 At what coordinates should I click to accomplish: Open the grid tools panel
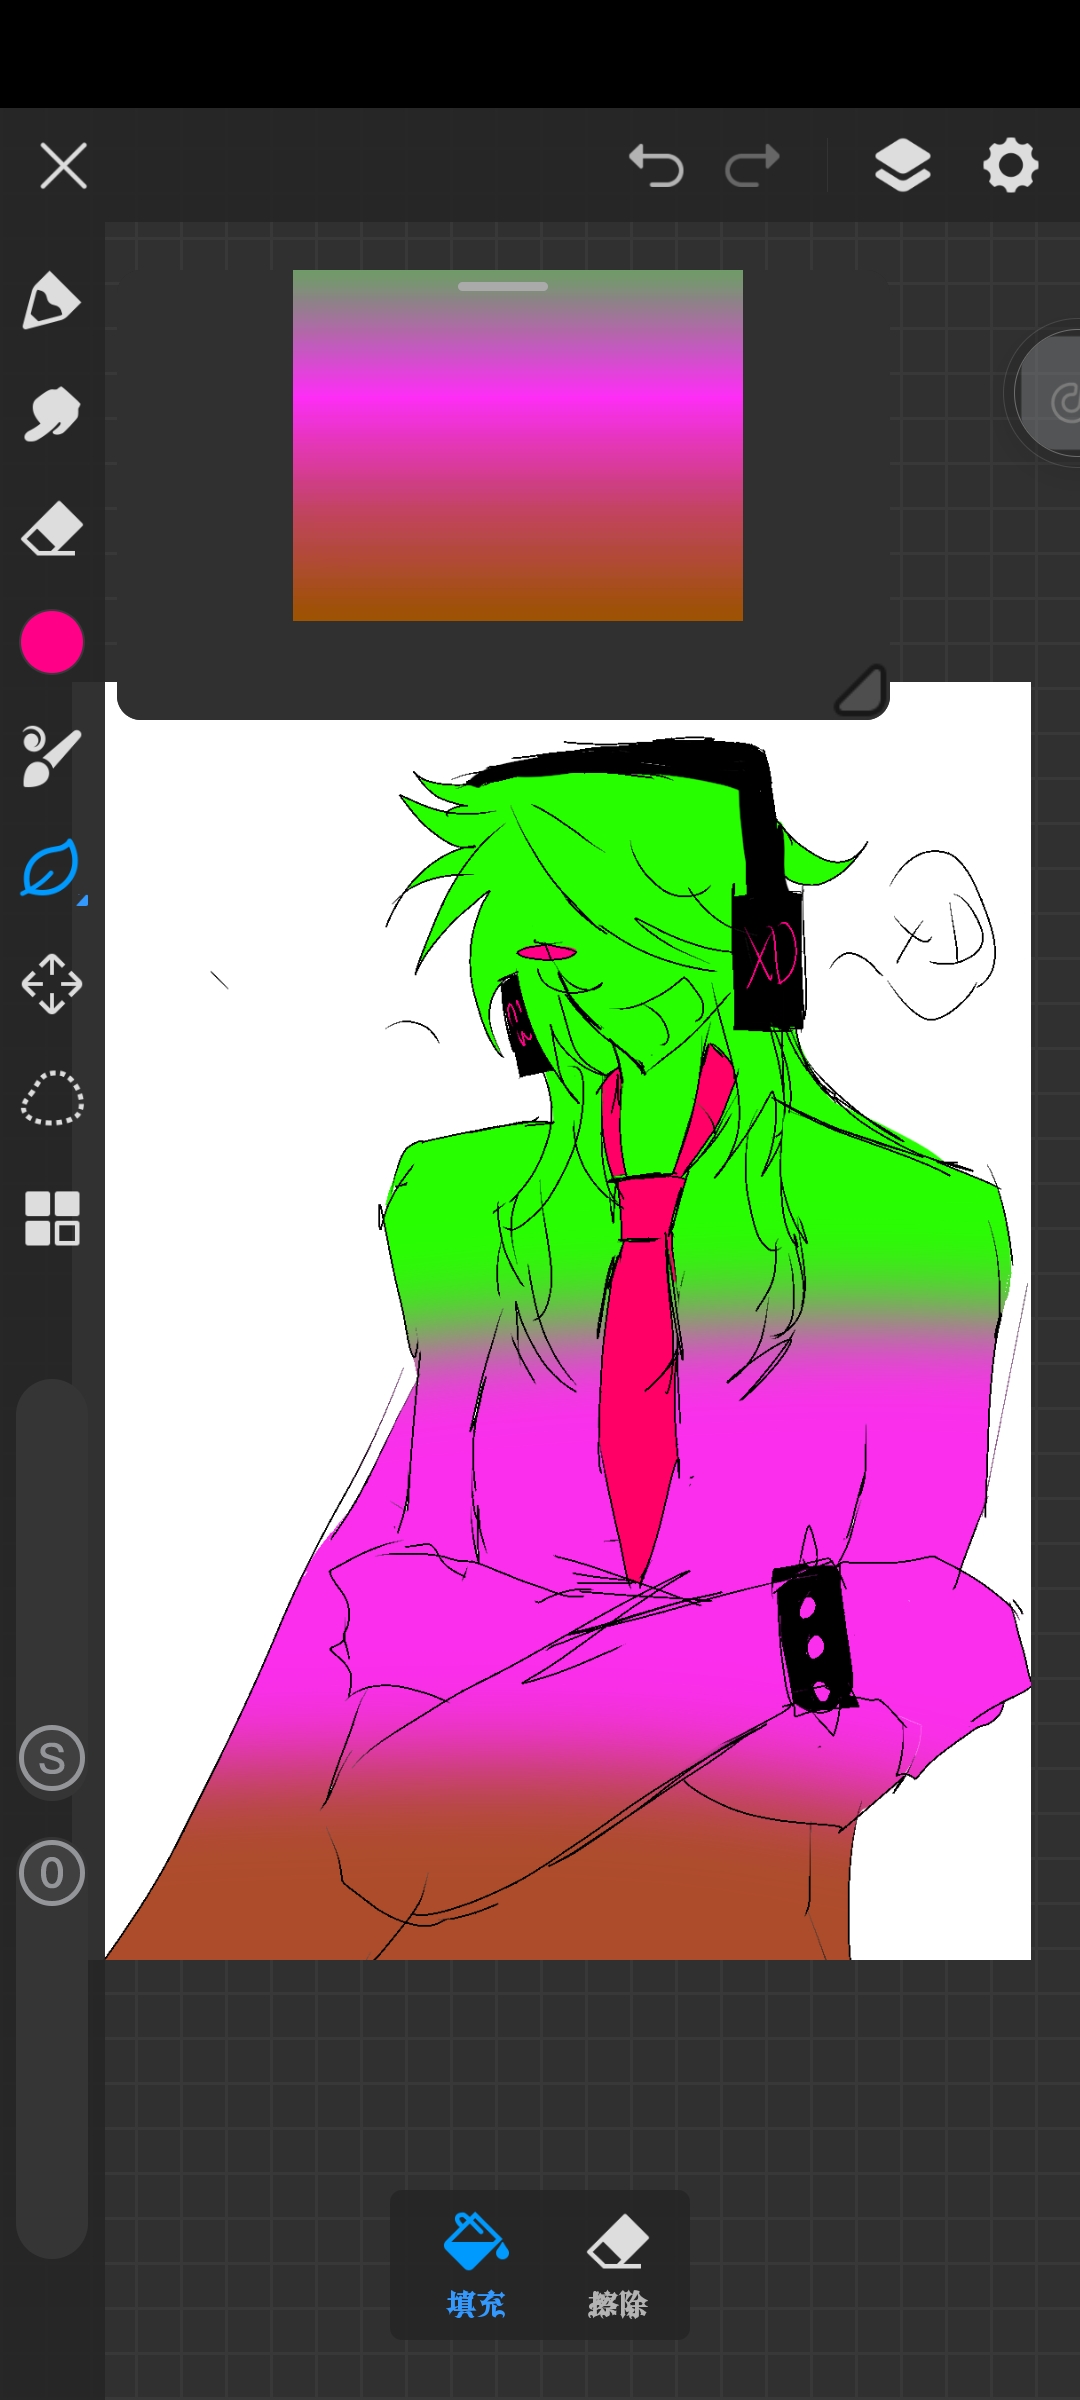tap(51, 1218)
